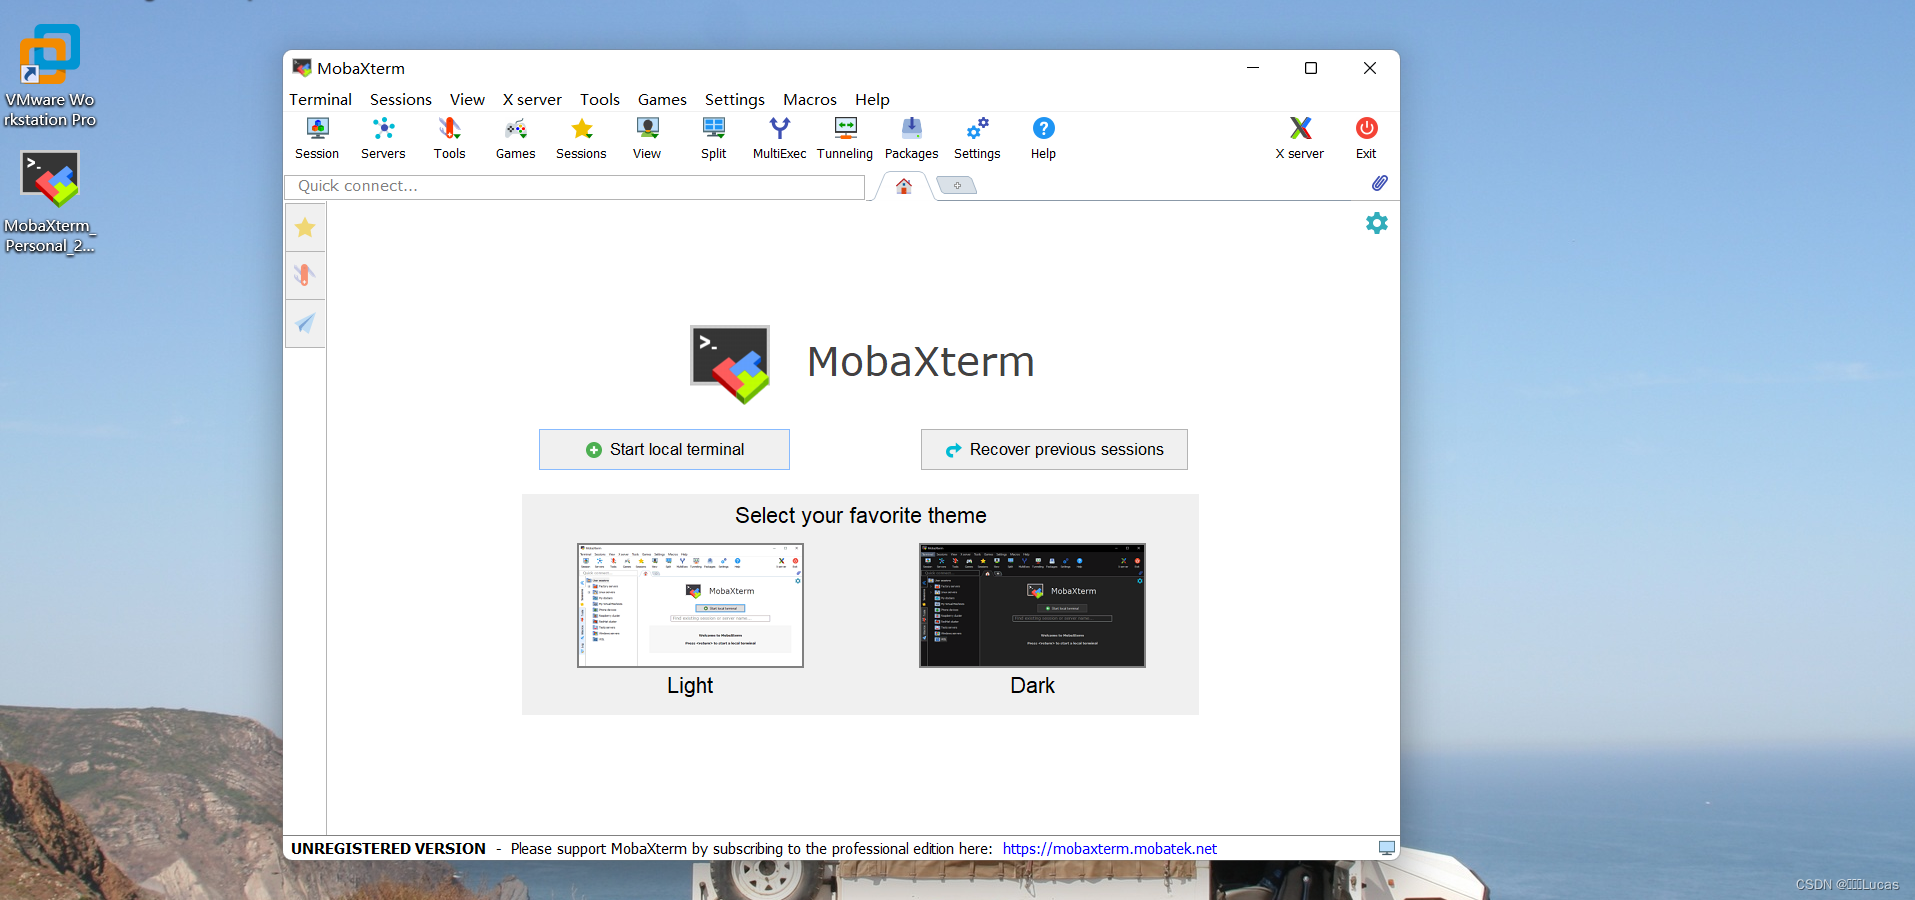Open VMware Workstation Pro desktop shortcut
The width and height of the screenshot is (1915, 900).
50,76
